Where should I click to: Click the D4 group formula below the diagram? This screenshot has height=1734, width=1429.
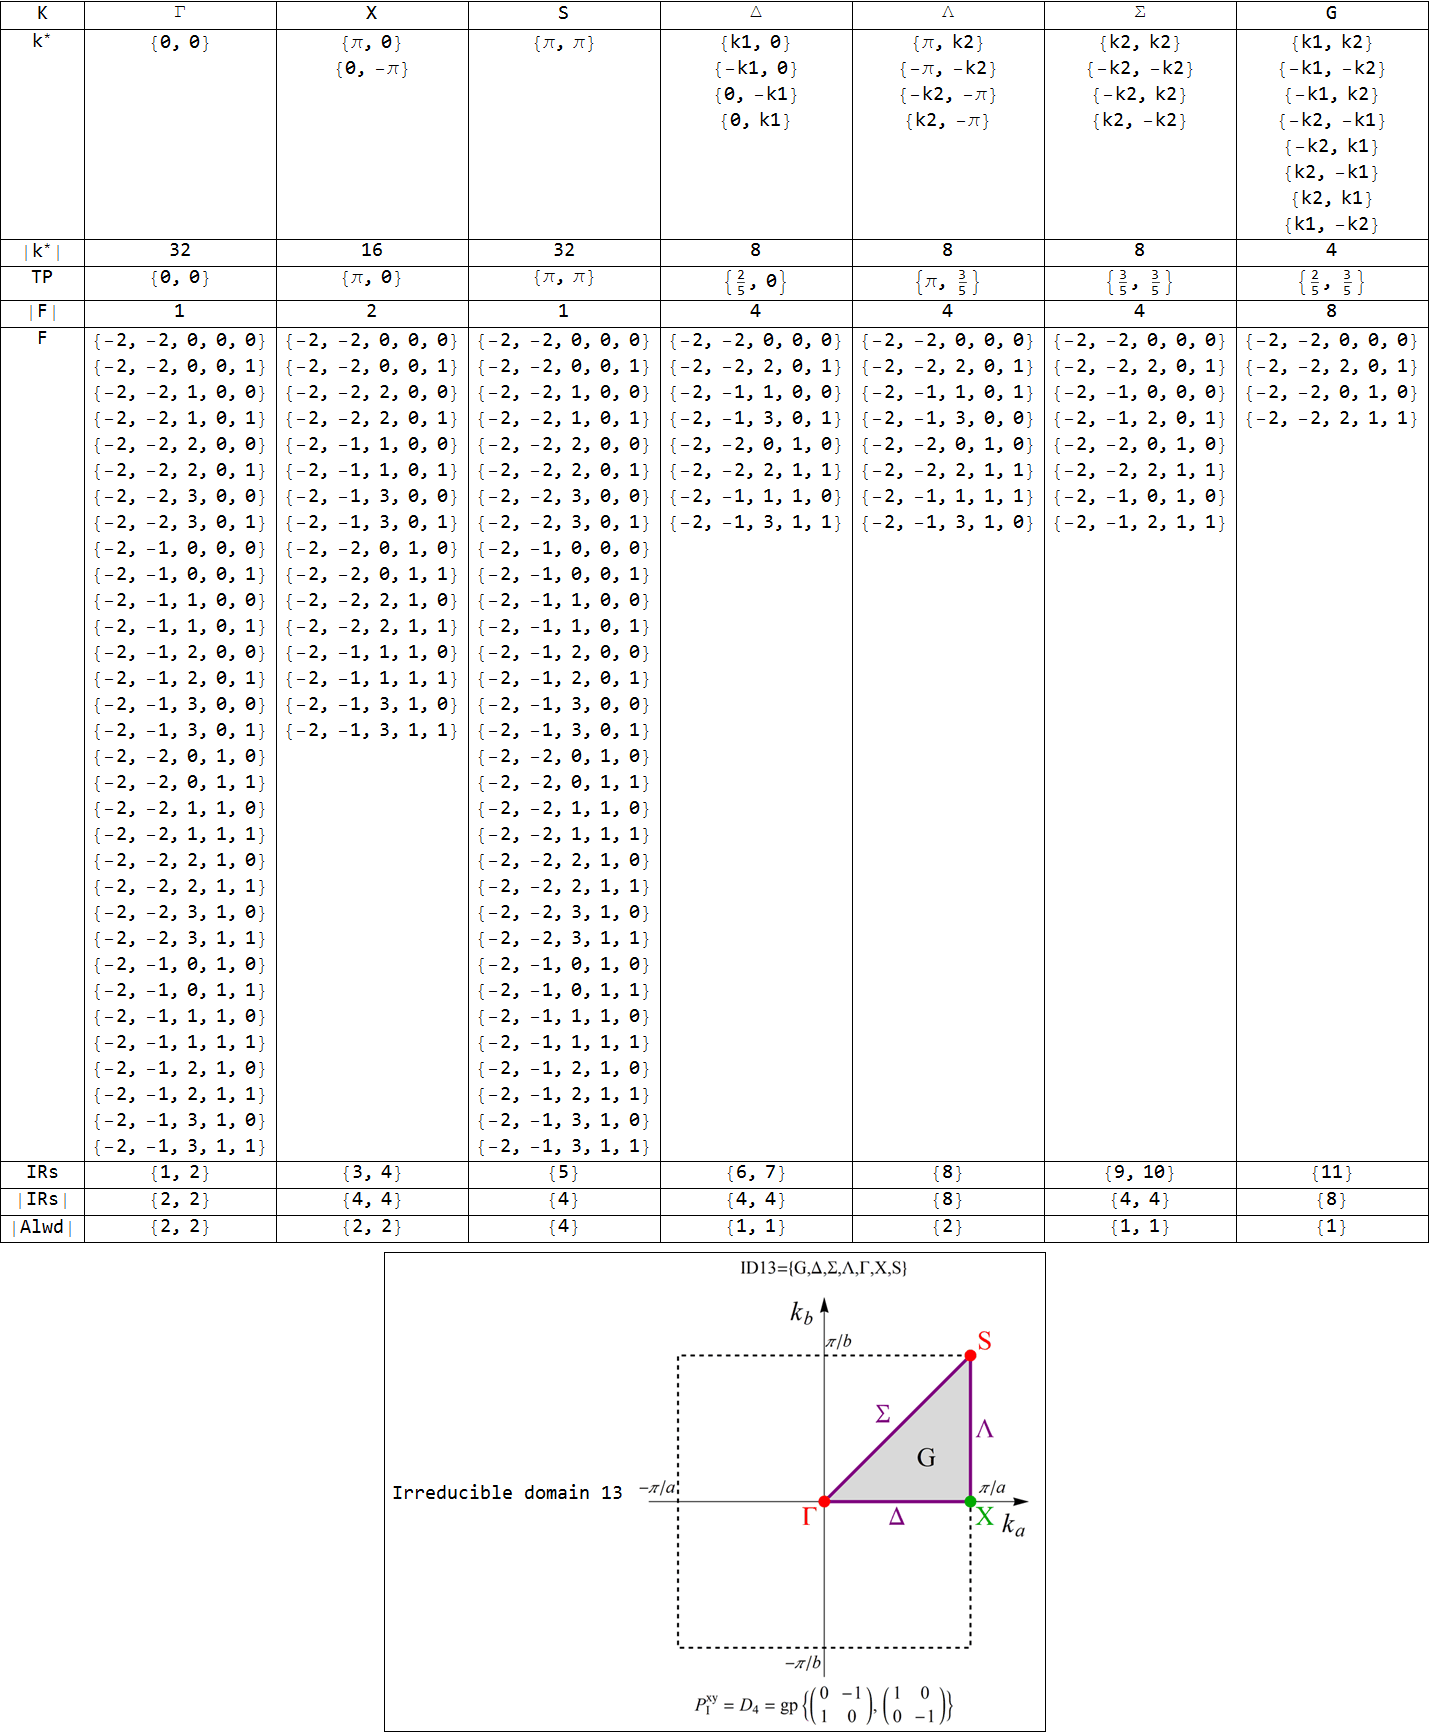click(x=823, y=1705)
